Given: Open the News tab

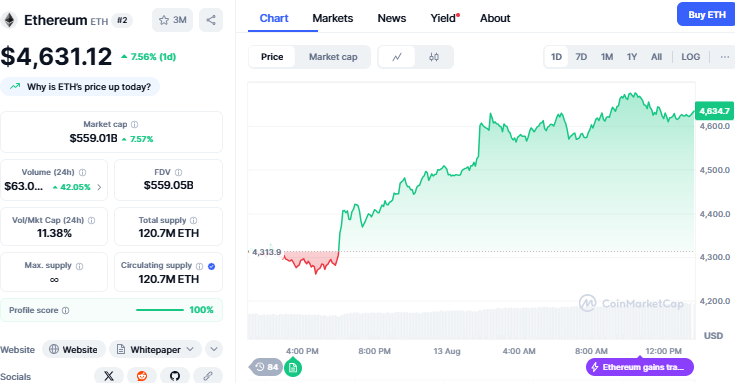Looking at the screenshot, I should point(392,18).
